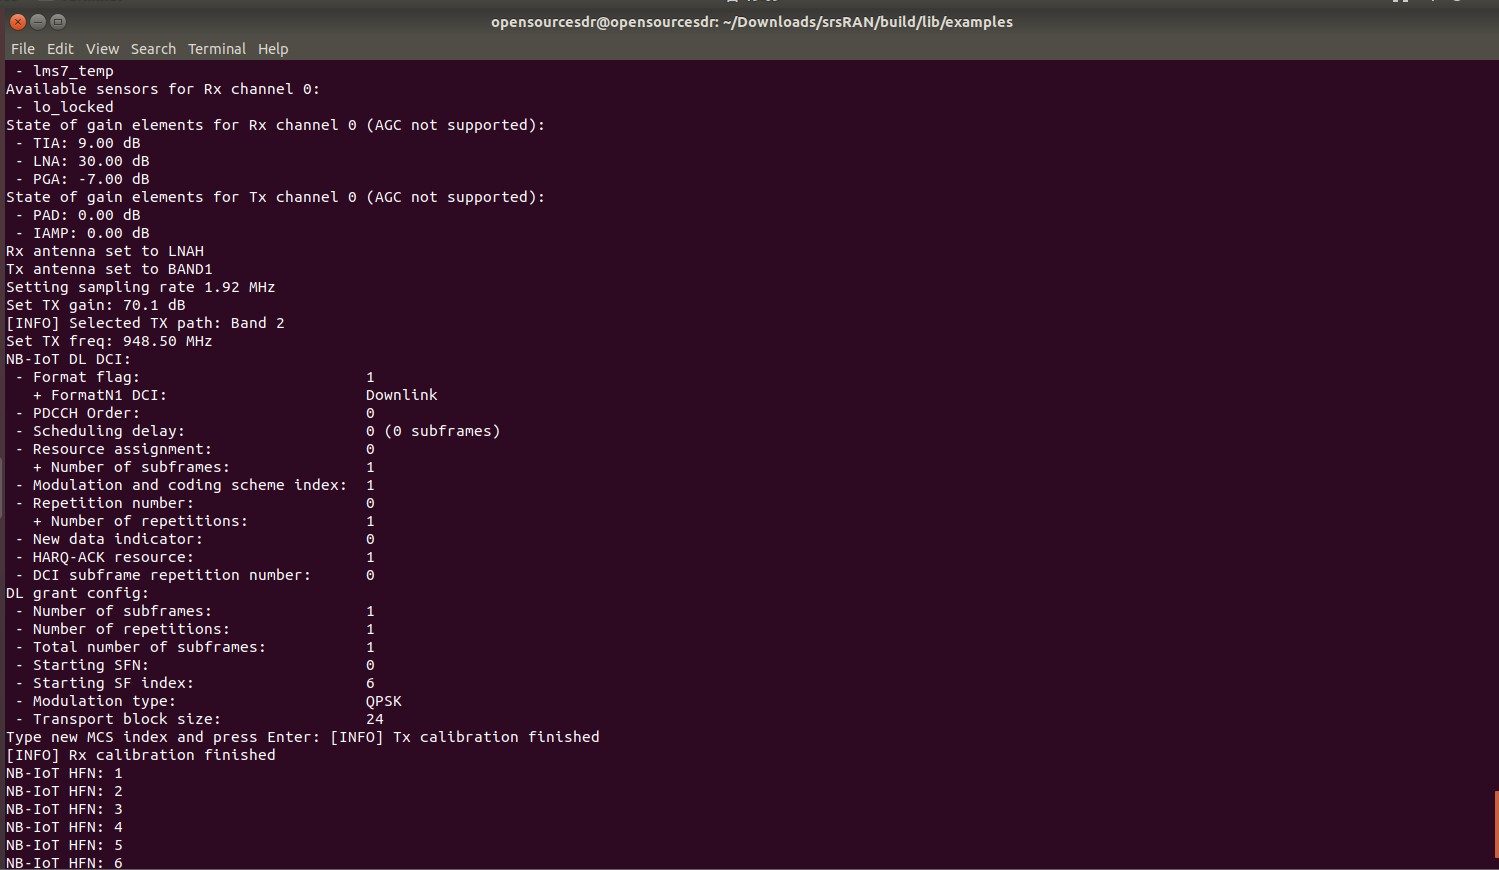The image size is (1499, 870).
Task: Click 'Type new MCS index and press Enter' prompt
Action: coord(164,737)
